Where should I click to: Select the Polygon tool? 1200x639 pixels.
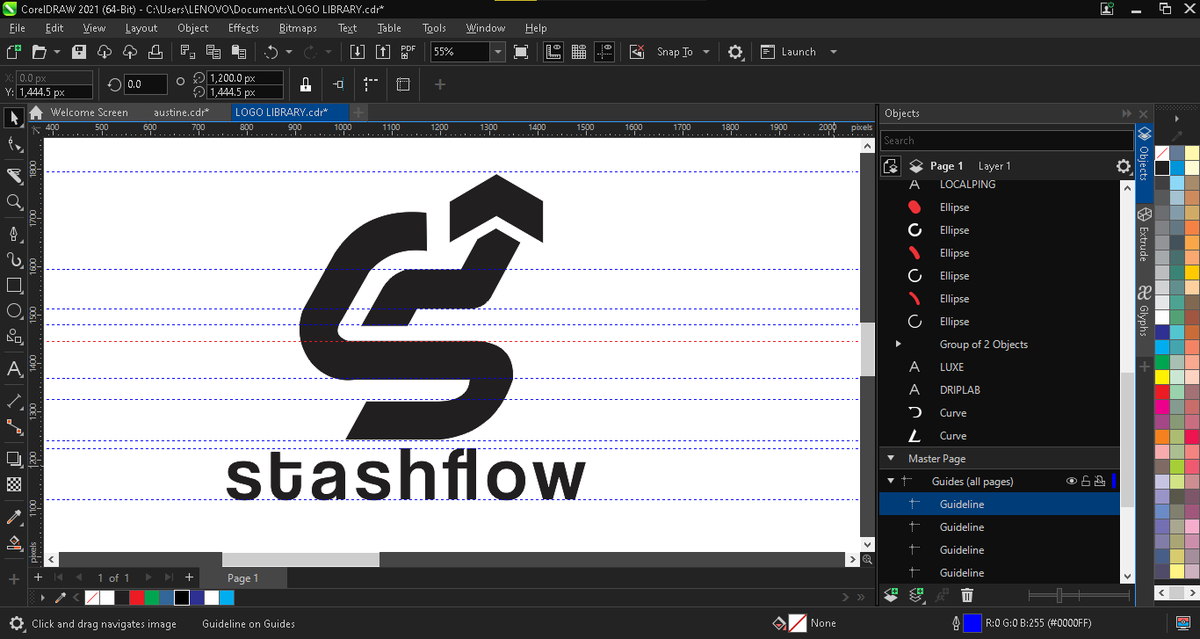(x=14, y=337)
